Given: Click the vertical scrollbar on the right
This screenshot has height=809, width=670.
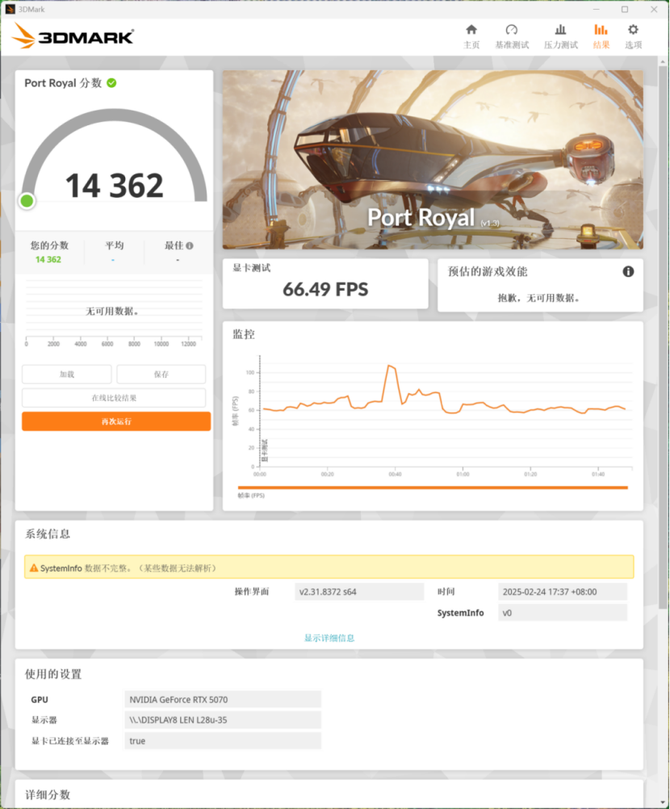Looking at the screenshot, I should (663, 335).
